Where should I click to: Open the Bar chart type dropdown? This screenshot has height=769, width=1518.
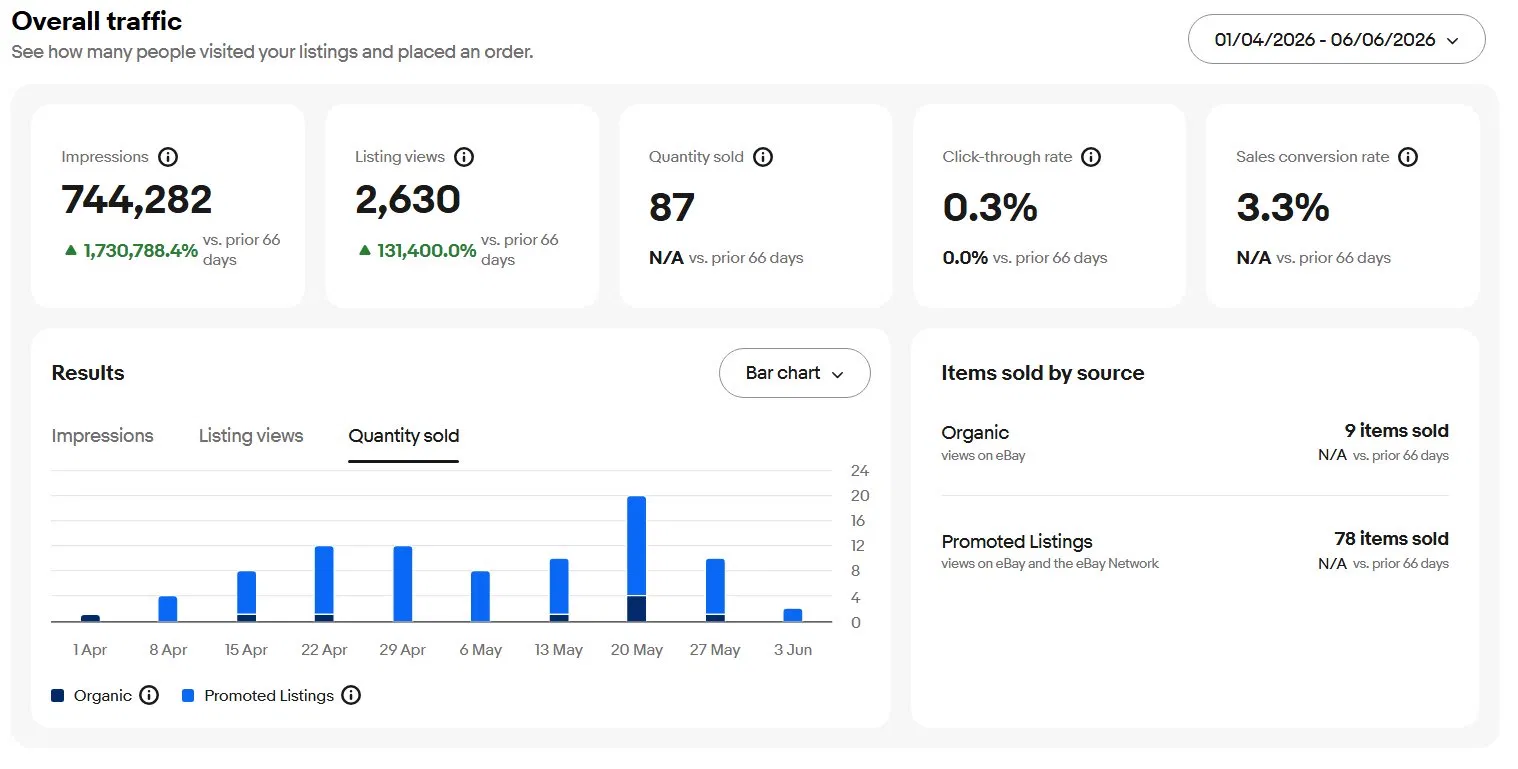pyautogui.click(x=795, y=373)
